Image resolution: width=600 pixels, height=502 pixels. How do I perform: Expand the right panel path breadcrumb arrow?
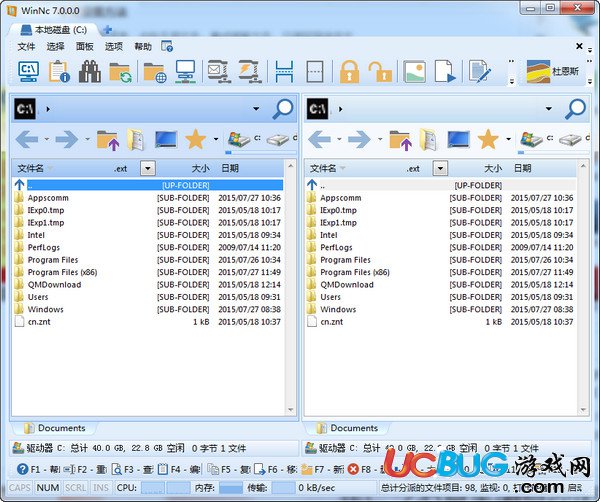click(x=340, y=109)
